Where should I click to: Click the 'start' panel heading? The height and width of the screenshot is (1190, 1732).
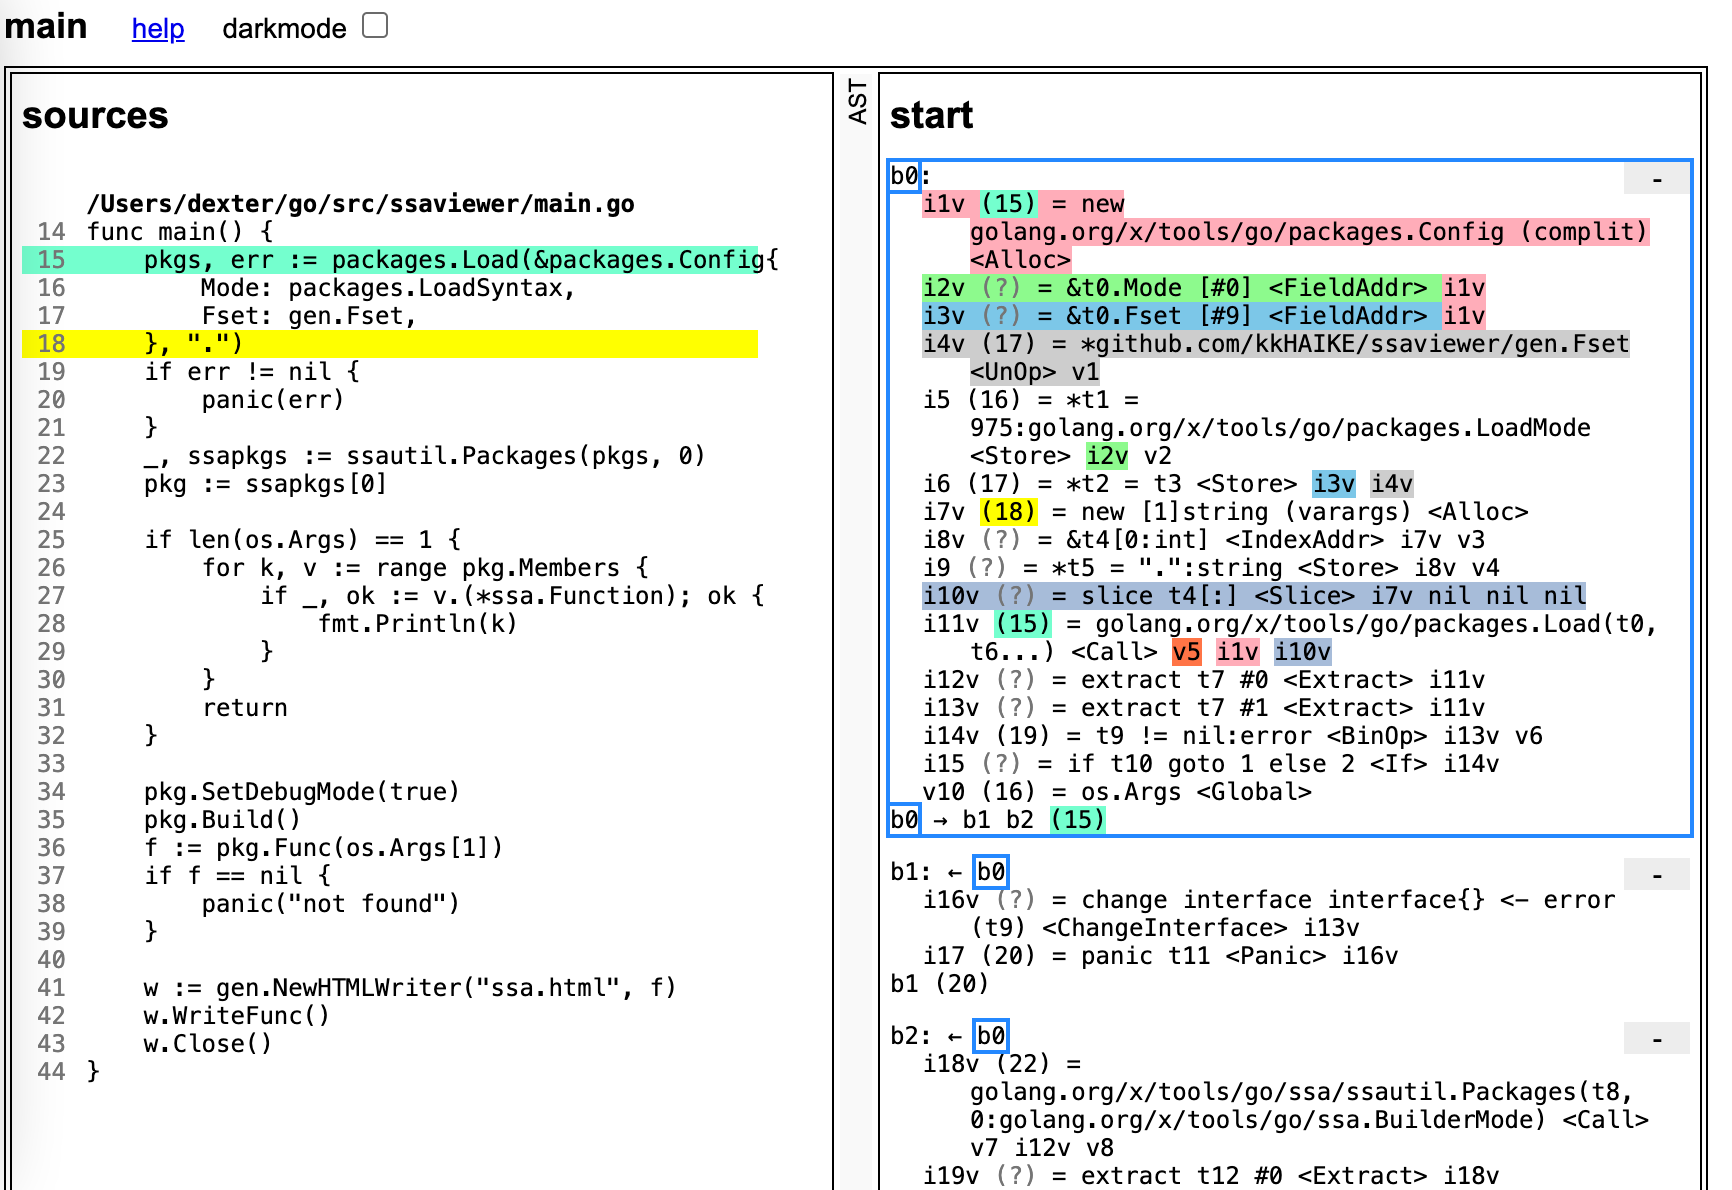click(x=931, y=116)
